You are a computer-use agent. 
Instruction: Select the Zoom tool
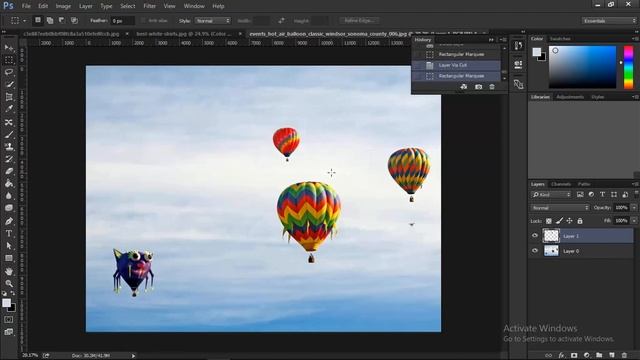[9, 283]
